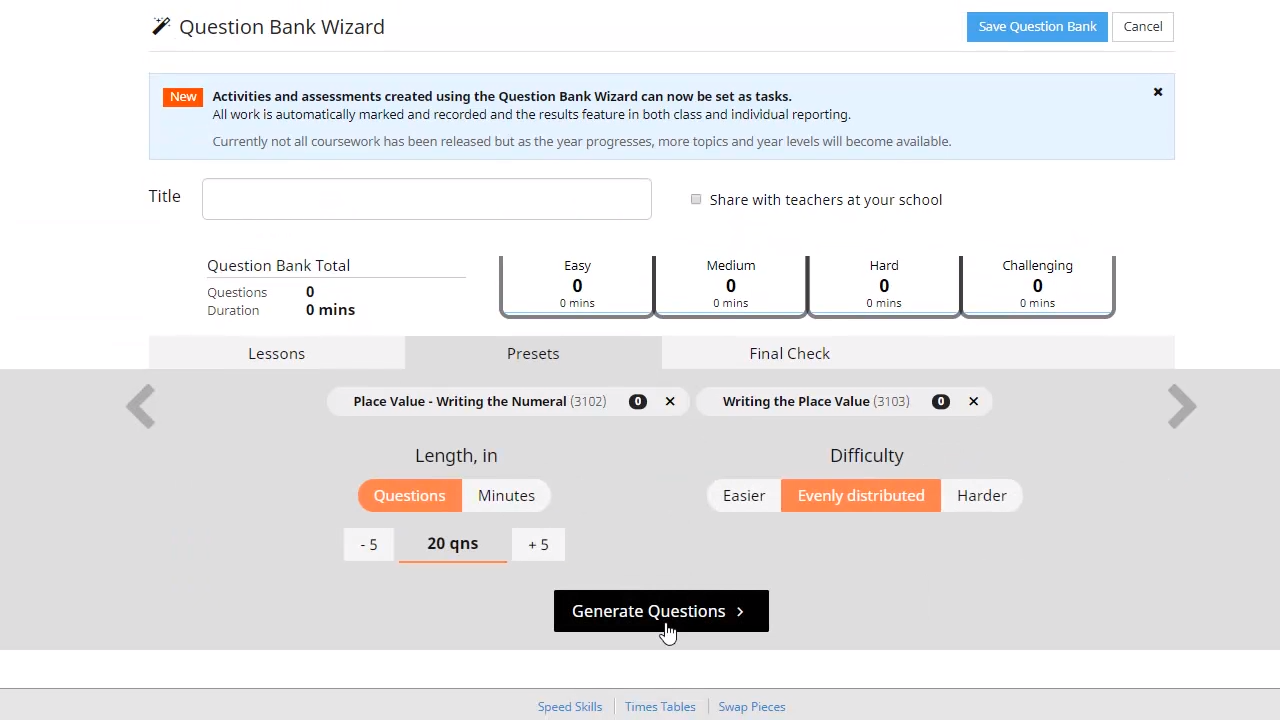Click the magic wand wizard icon

161,26
